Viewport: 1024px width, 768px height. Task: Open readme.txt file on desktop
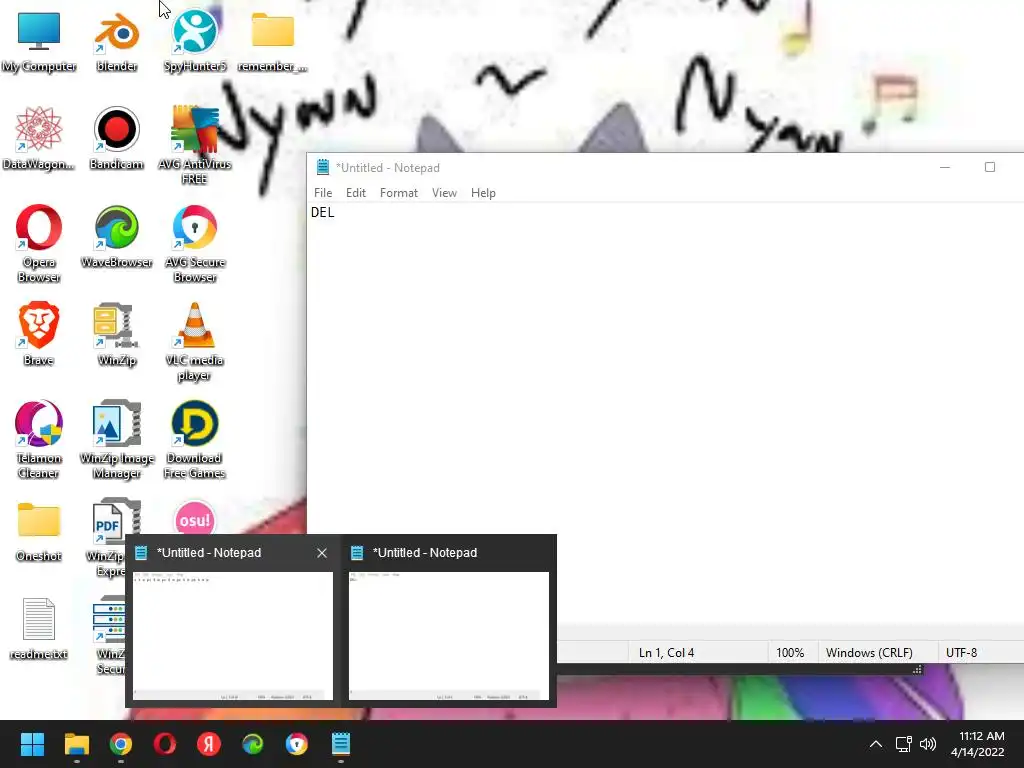[39, 628]
